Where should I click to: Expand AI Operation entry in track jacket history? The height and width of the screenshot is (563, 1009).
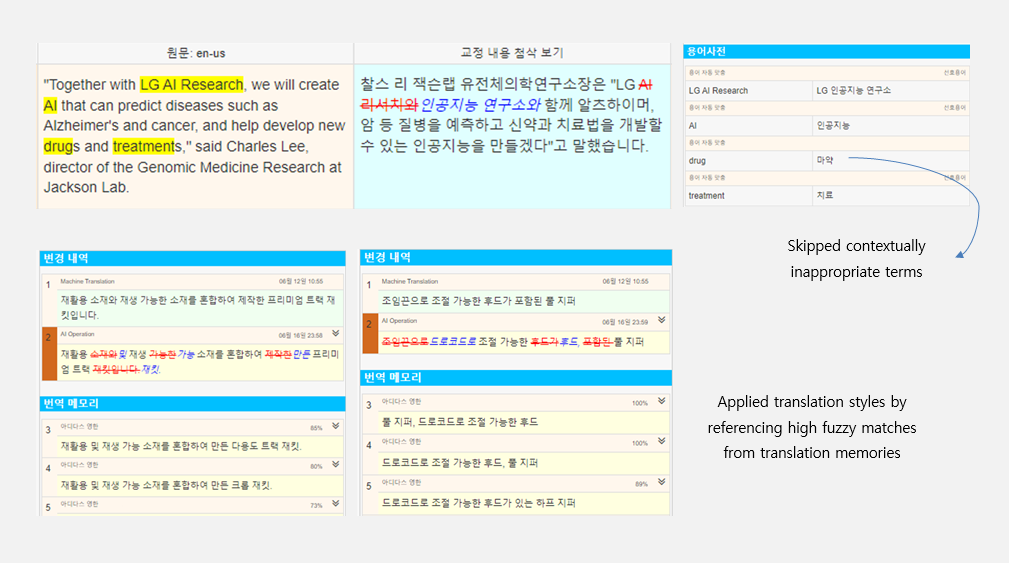[335, 334]
